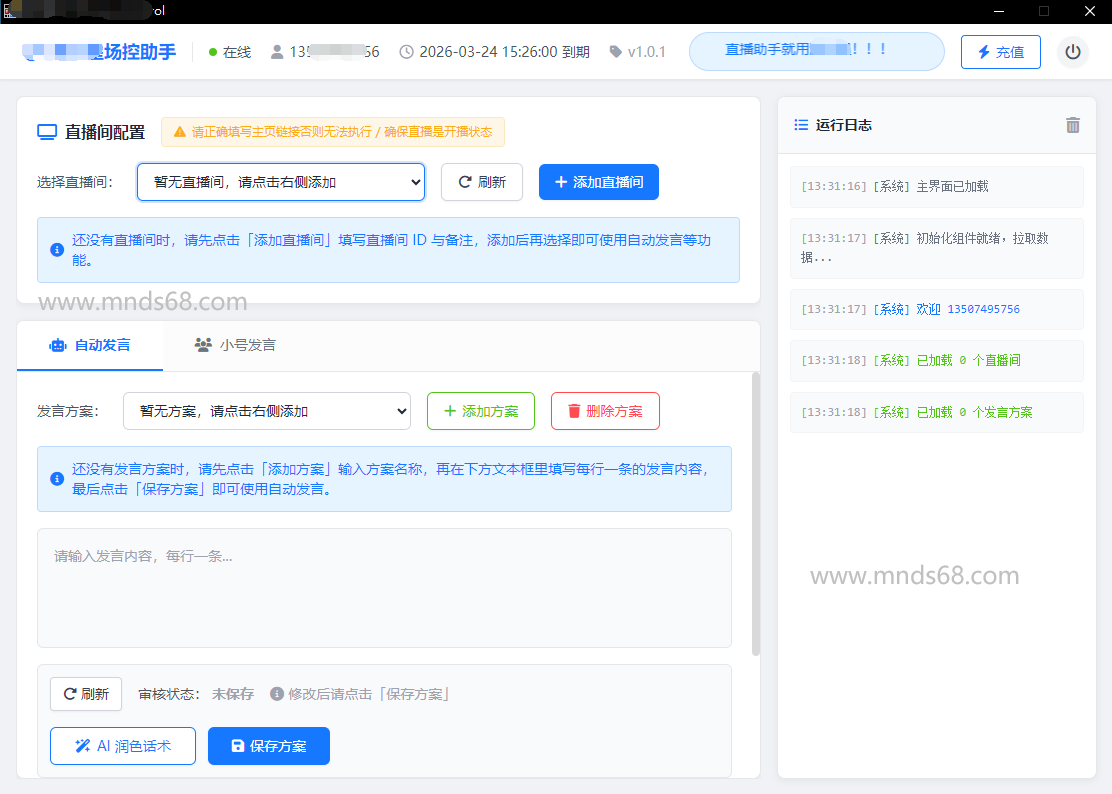Viewport: 1112px width, 794px height.
Task: Click the 添加直播间 button
Action: point(598,182)
